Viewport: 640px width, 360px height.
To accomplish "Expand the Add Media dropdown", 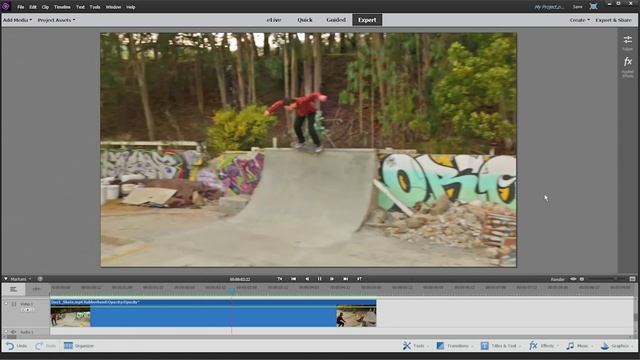I will (x=17, y=20).
